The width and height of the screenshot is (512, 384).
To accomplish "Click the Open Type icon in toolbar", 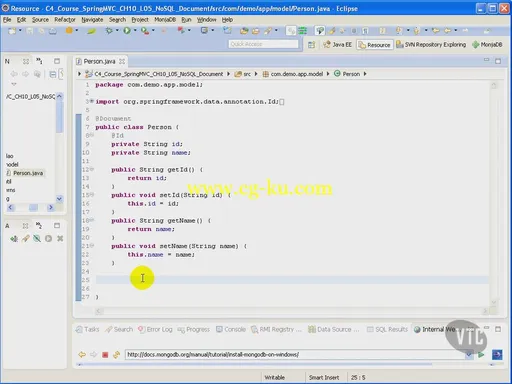I will (244, 31).
